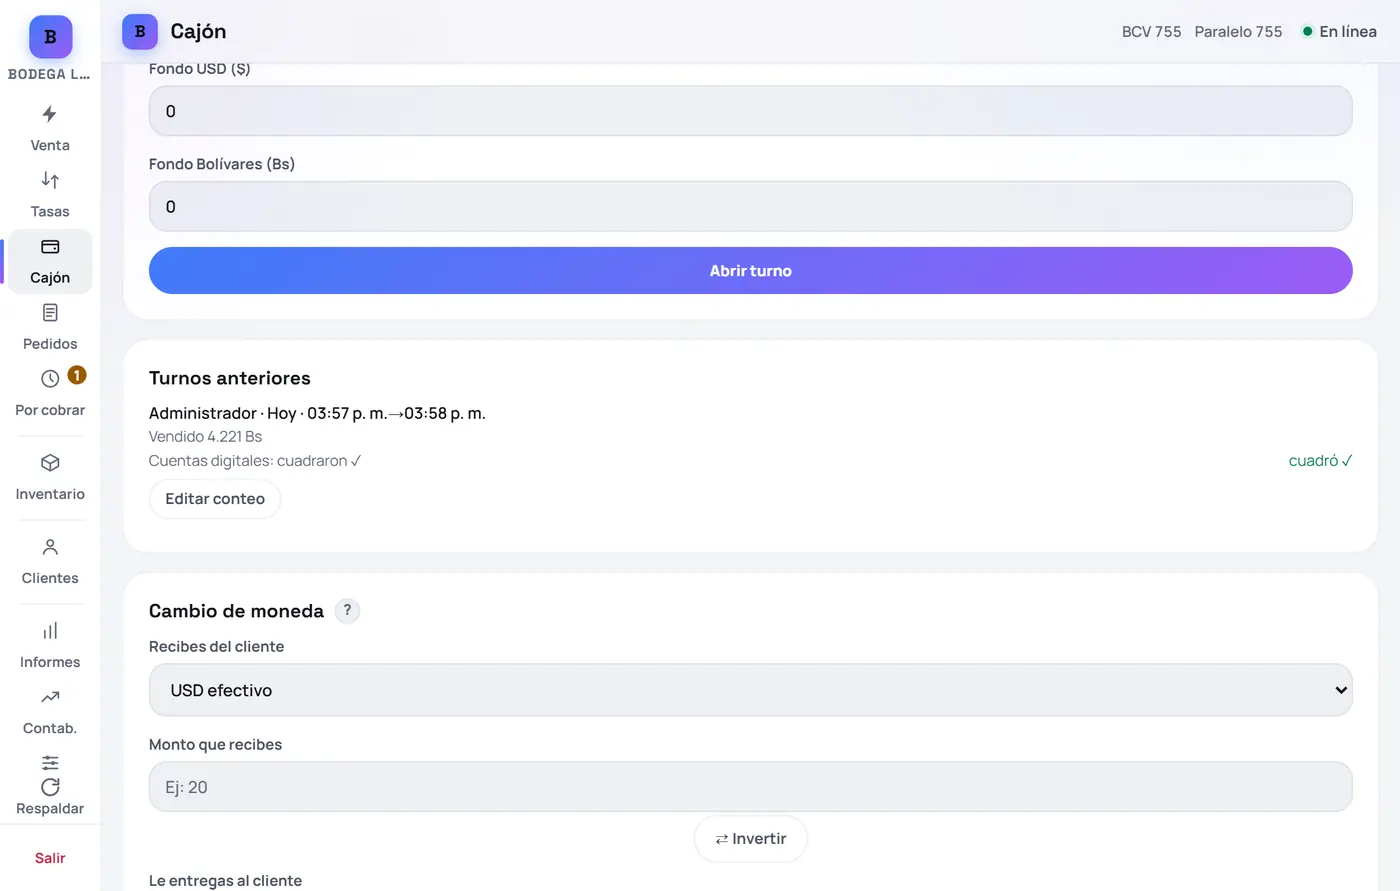Click the B logo beside Cajón title
Screen dimensions: 1400x891
point(140,32)
